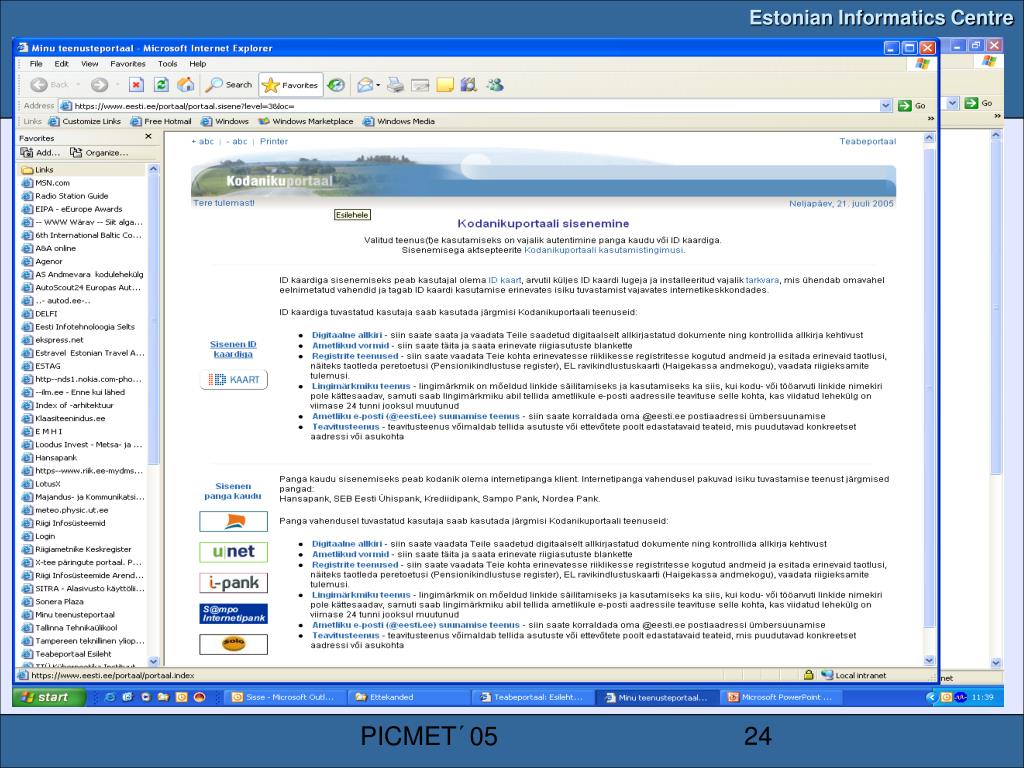Open Windows Media link in Links bar
The image size is (1024, 768).
click(x=399, y=121)
